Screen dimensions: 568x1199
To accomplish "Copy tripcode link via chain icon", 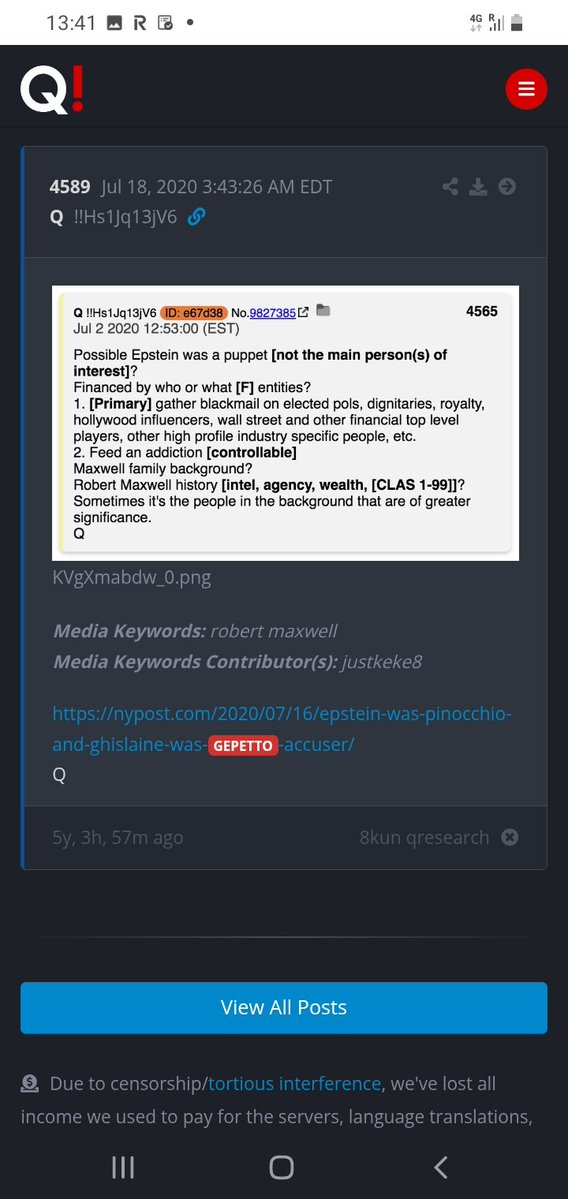I will (x=196, y=217).
